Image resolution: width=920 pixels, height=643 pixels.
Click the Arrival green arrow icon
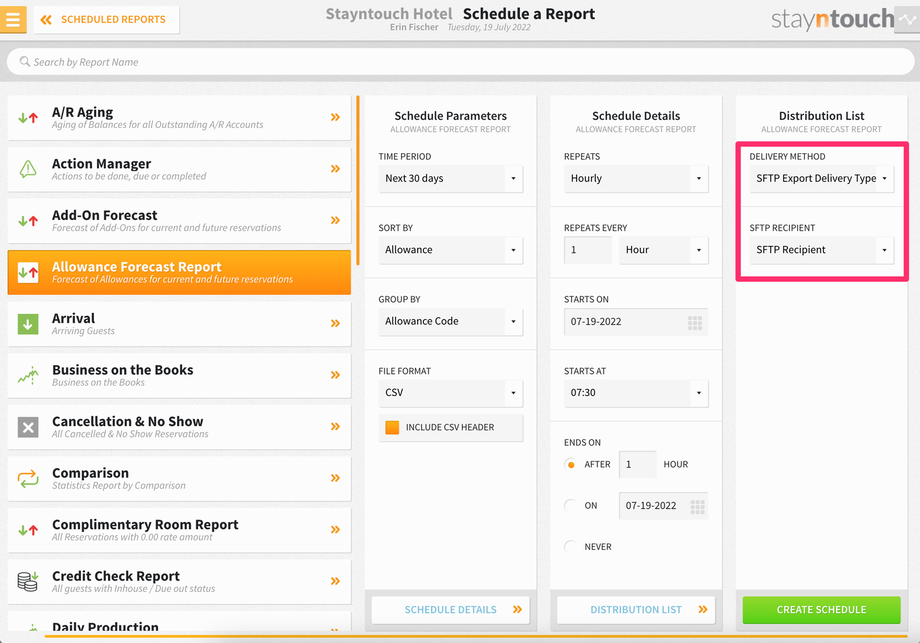coord(28,324)
